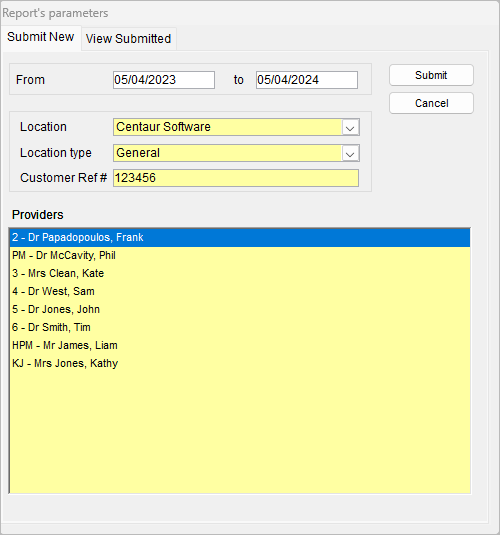
Task: Select provider 4 - Dr West, Sam
Action: [x=240, y=291]
